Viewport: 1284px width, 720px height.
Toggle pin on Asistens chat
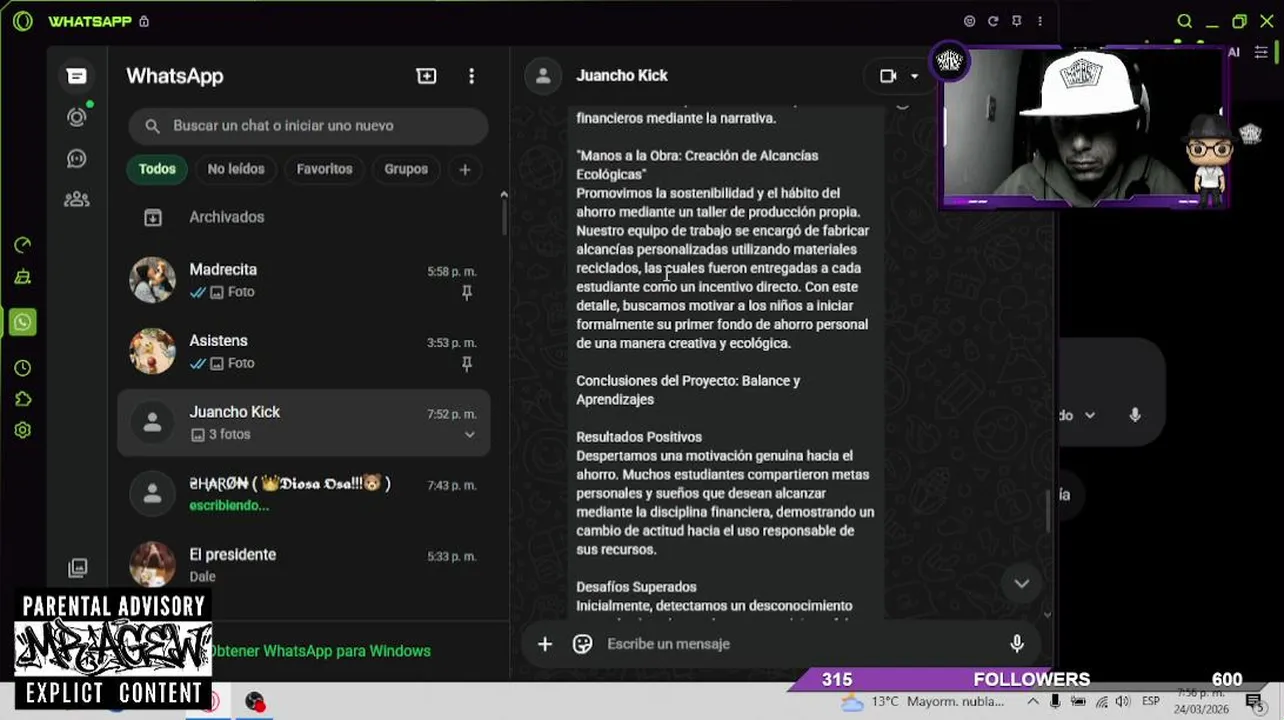(467, 364)
